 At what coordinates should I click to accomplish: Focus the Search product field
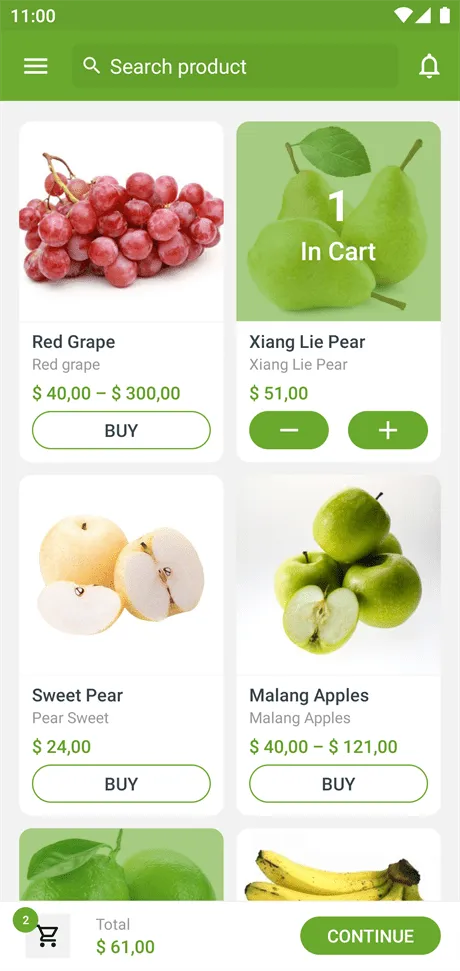click(235, 66)
